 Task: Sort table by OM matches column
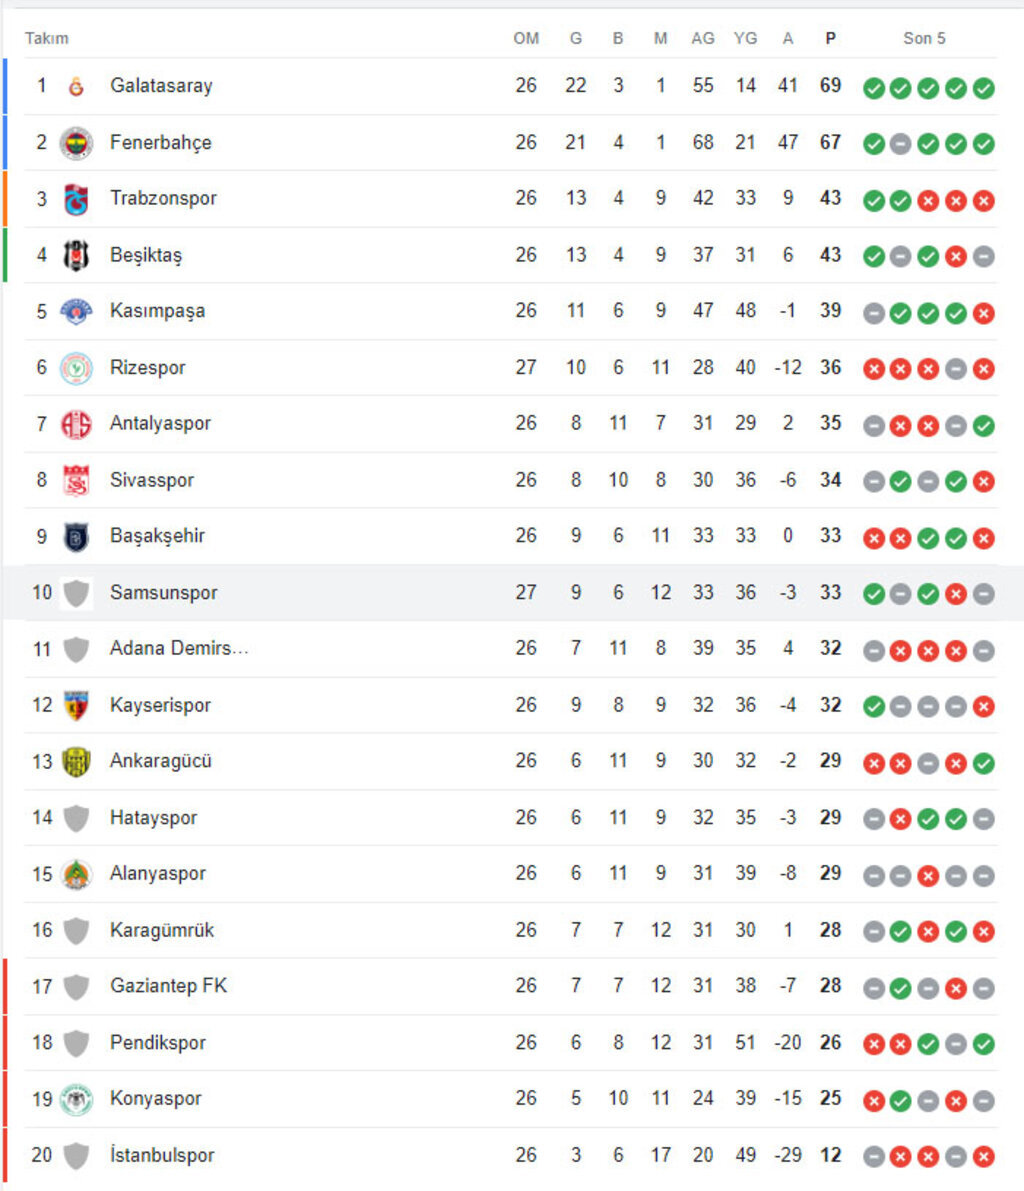pyautogui.click(x=526, y=38)
